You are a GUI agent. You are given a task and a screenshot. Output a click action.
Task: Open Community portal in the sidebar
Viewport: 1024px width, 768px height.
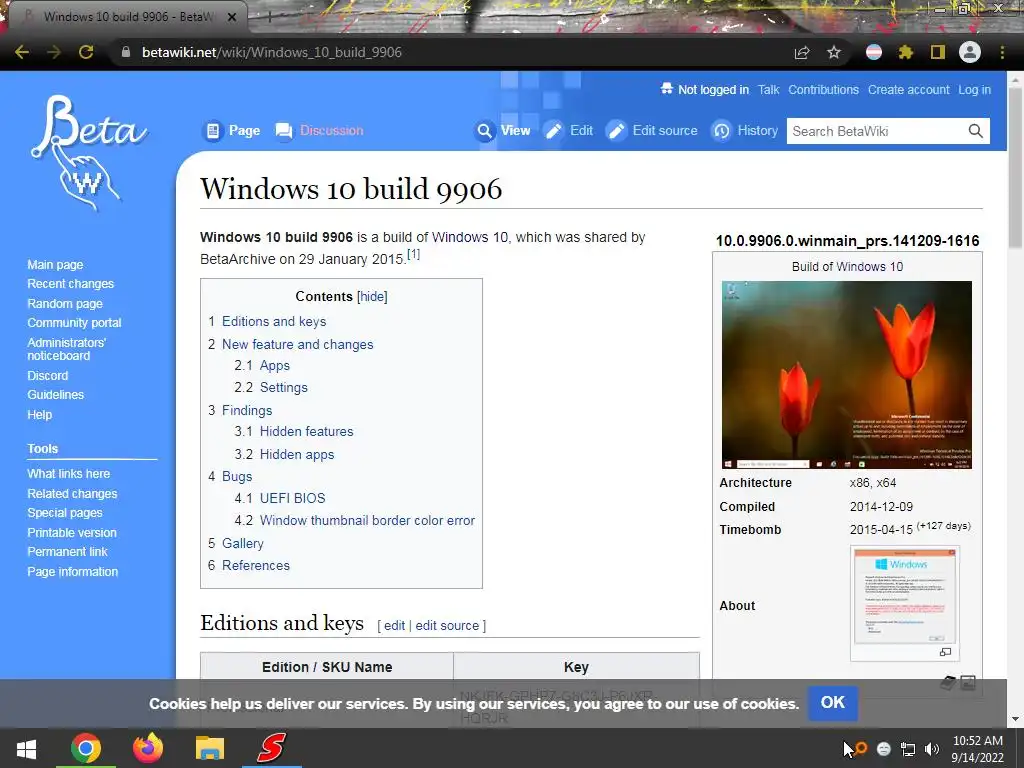(x=74, y=323)
